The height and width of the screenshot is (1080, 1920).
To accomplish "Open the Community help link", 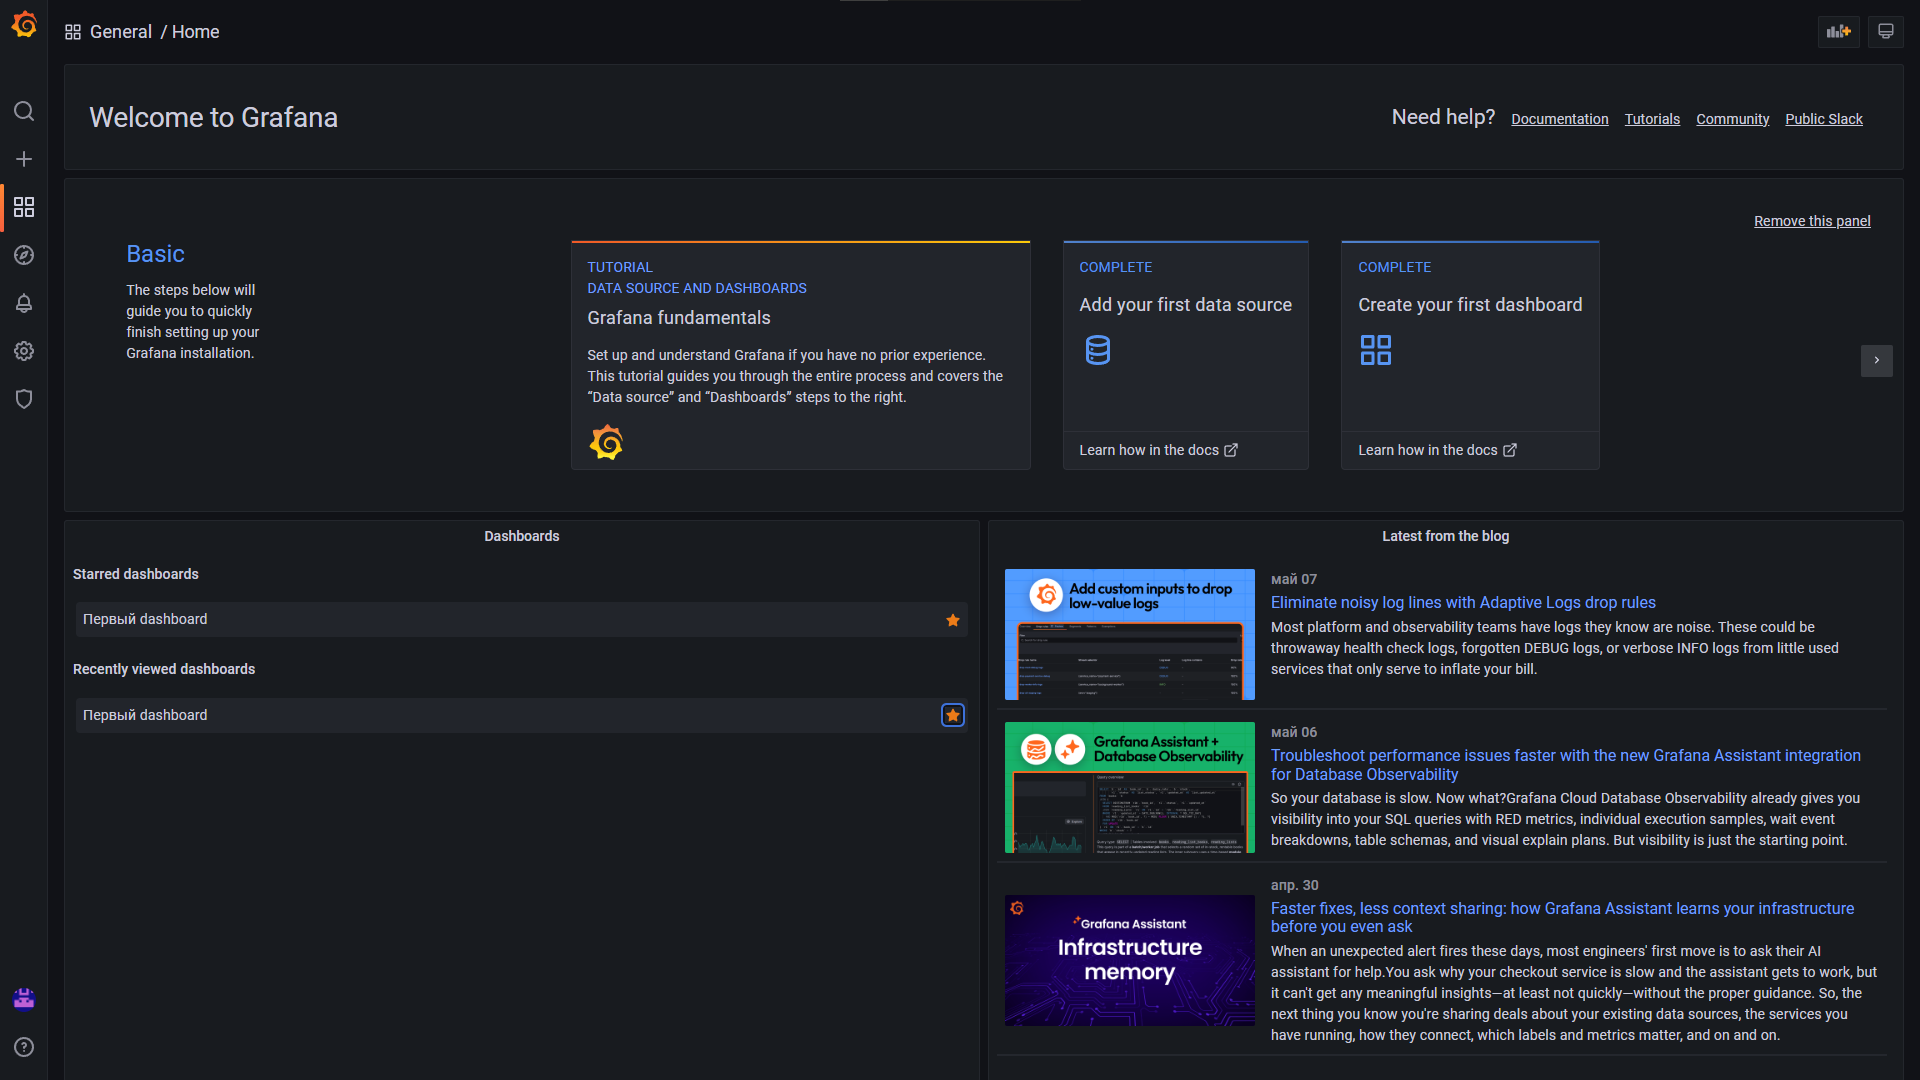I will pos(1733,119).
